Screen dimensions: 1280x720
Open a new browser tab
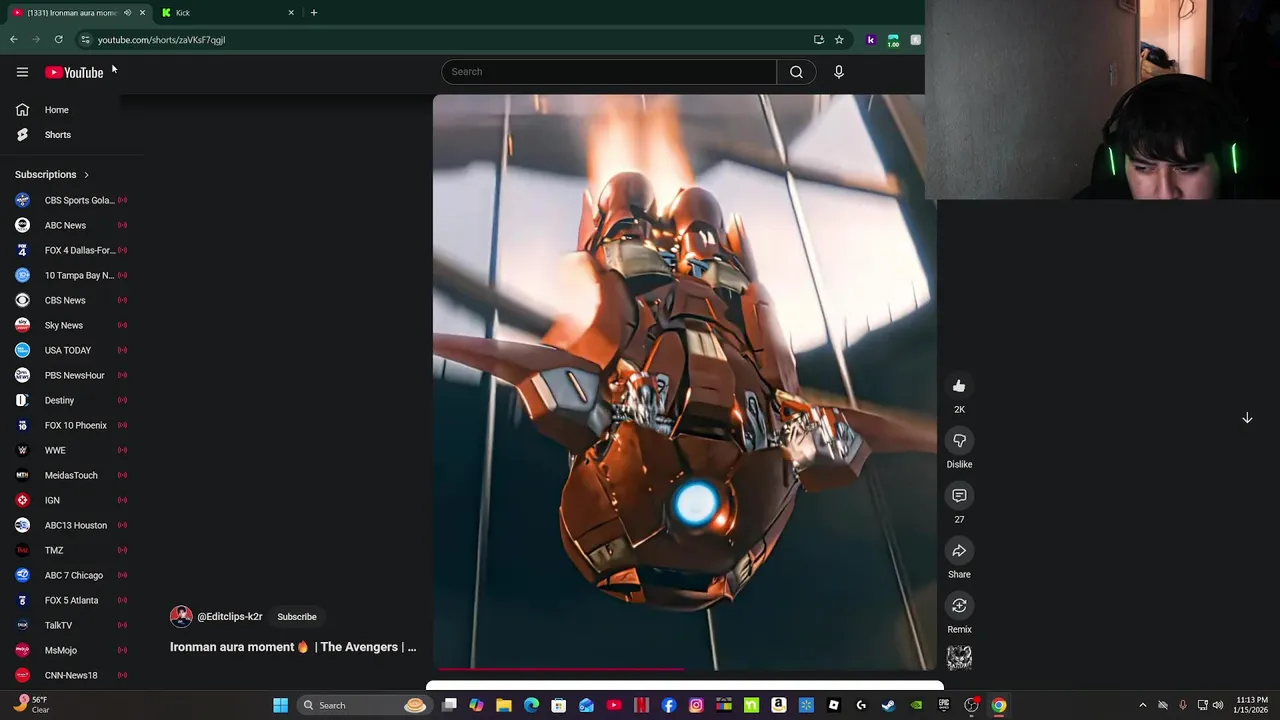coord(314,13)
